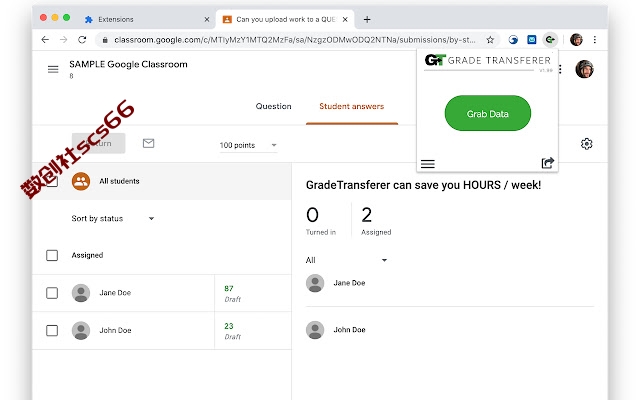Screen dimensions: 640x400
Task: Close the Classroom browser tab
Action: (345, 19)
